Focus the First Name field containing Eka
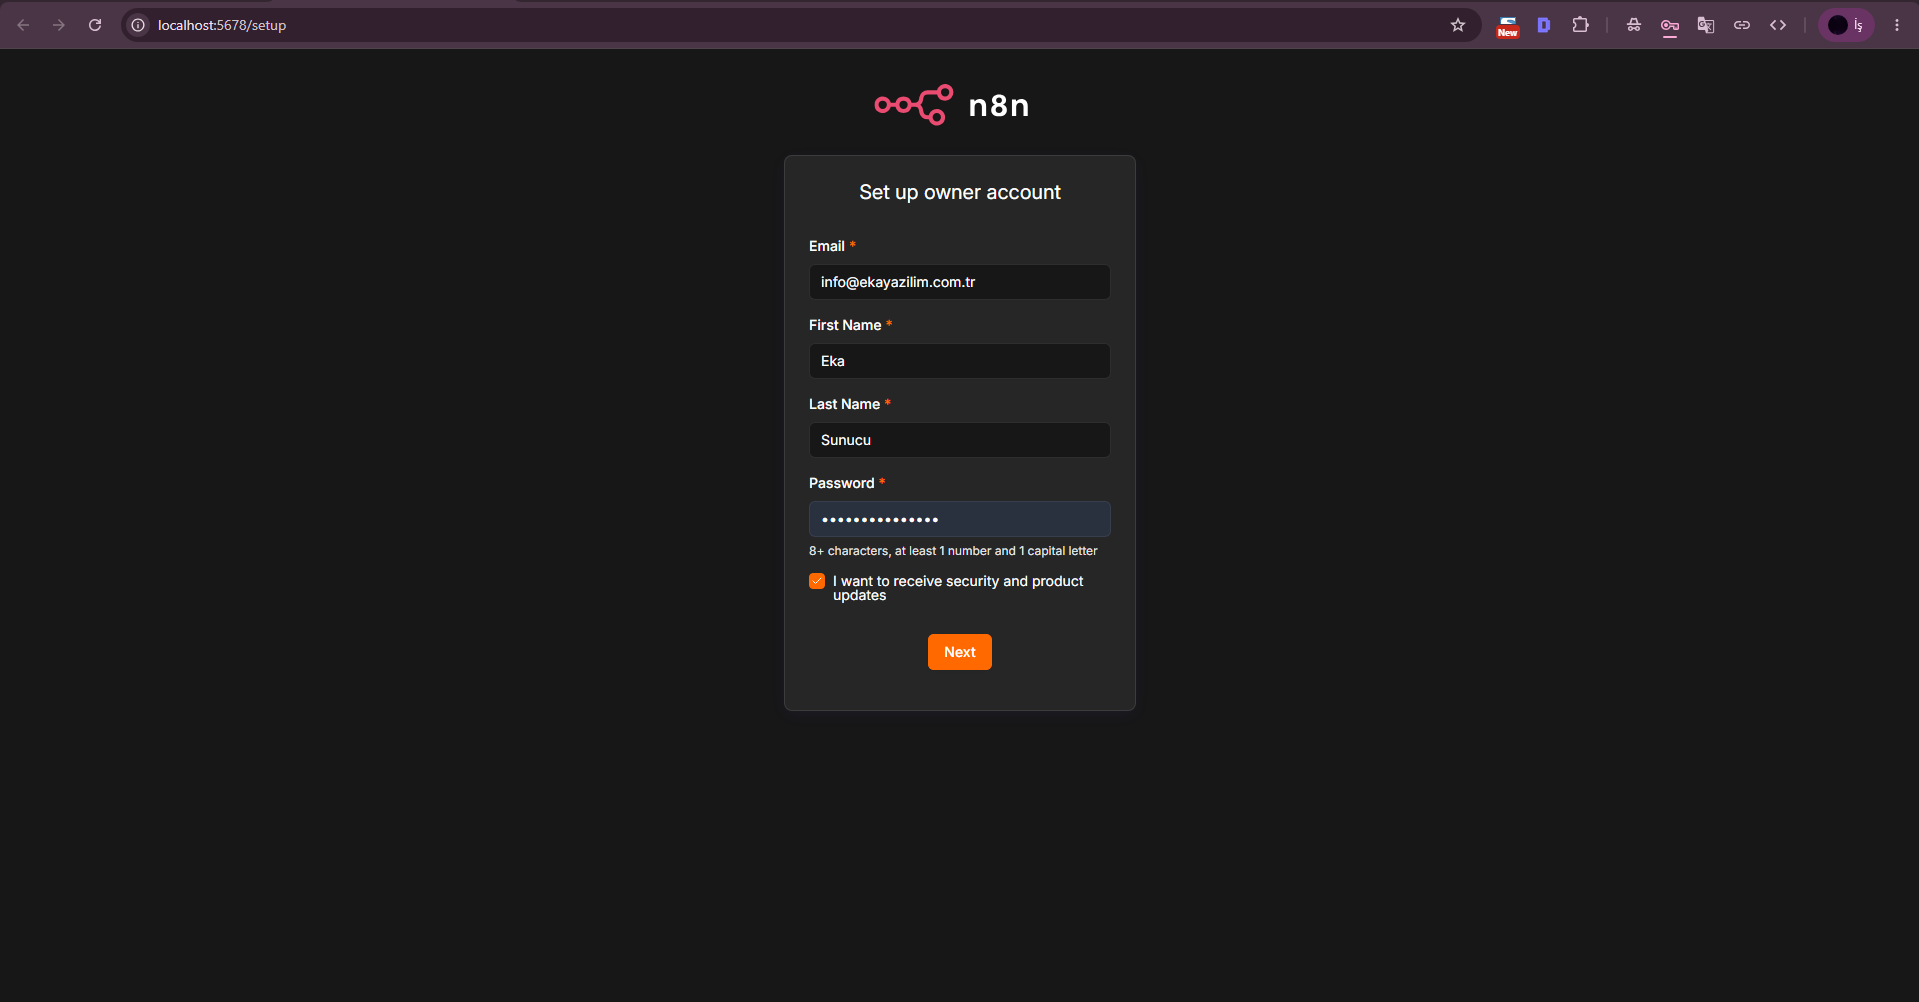This screenshot has height=1002, width=1919. 959,361
